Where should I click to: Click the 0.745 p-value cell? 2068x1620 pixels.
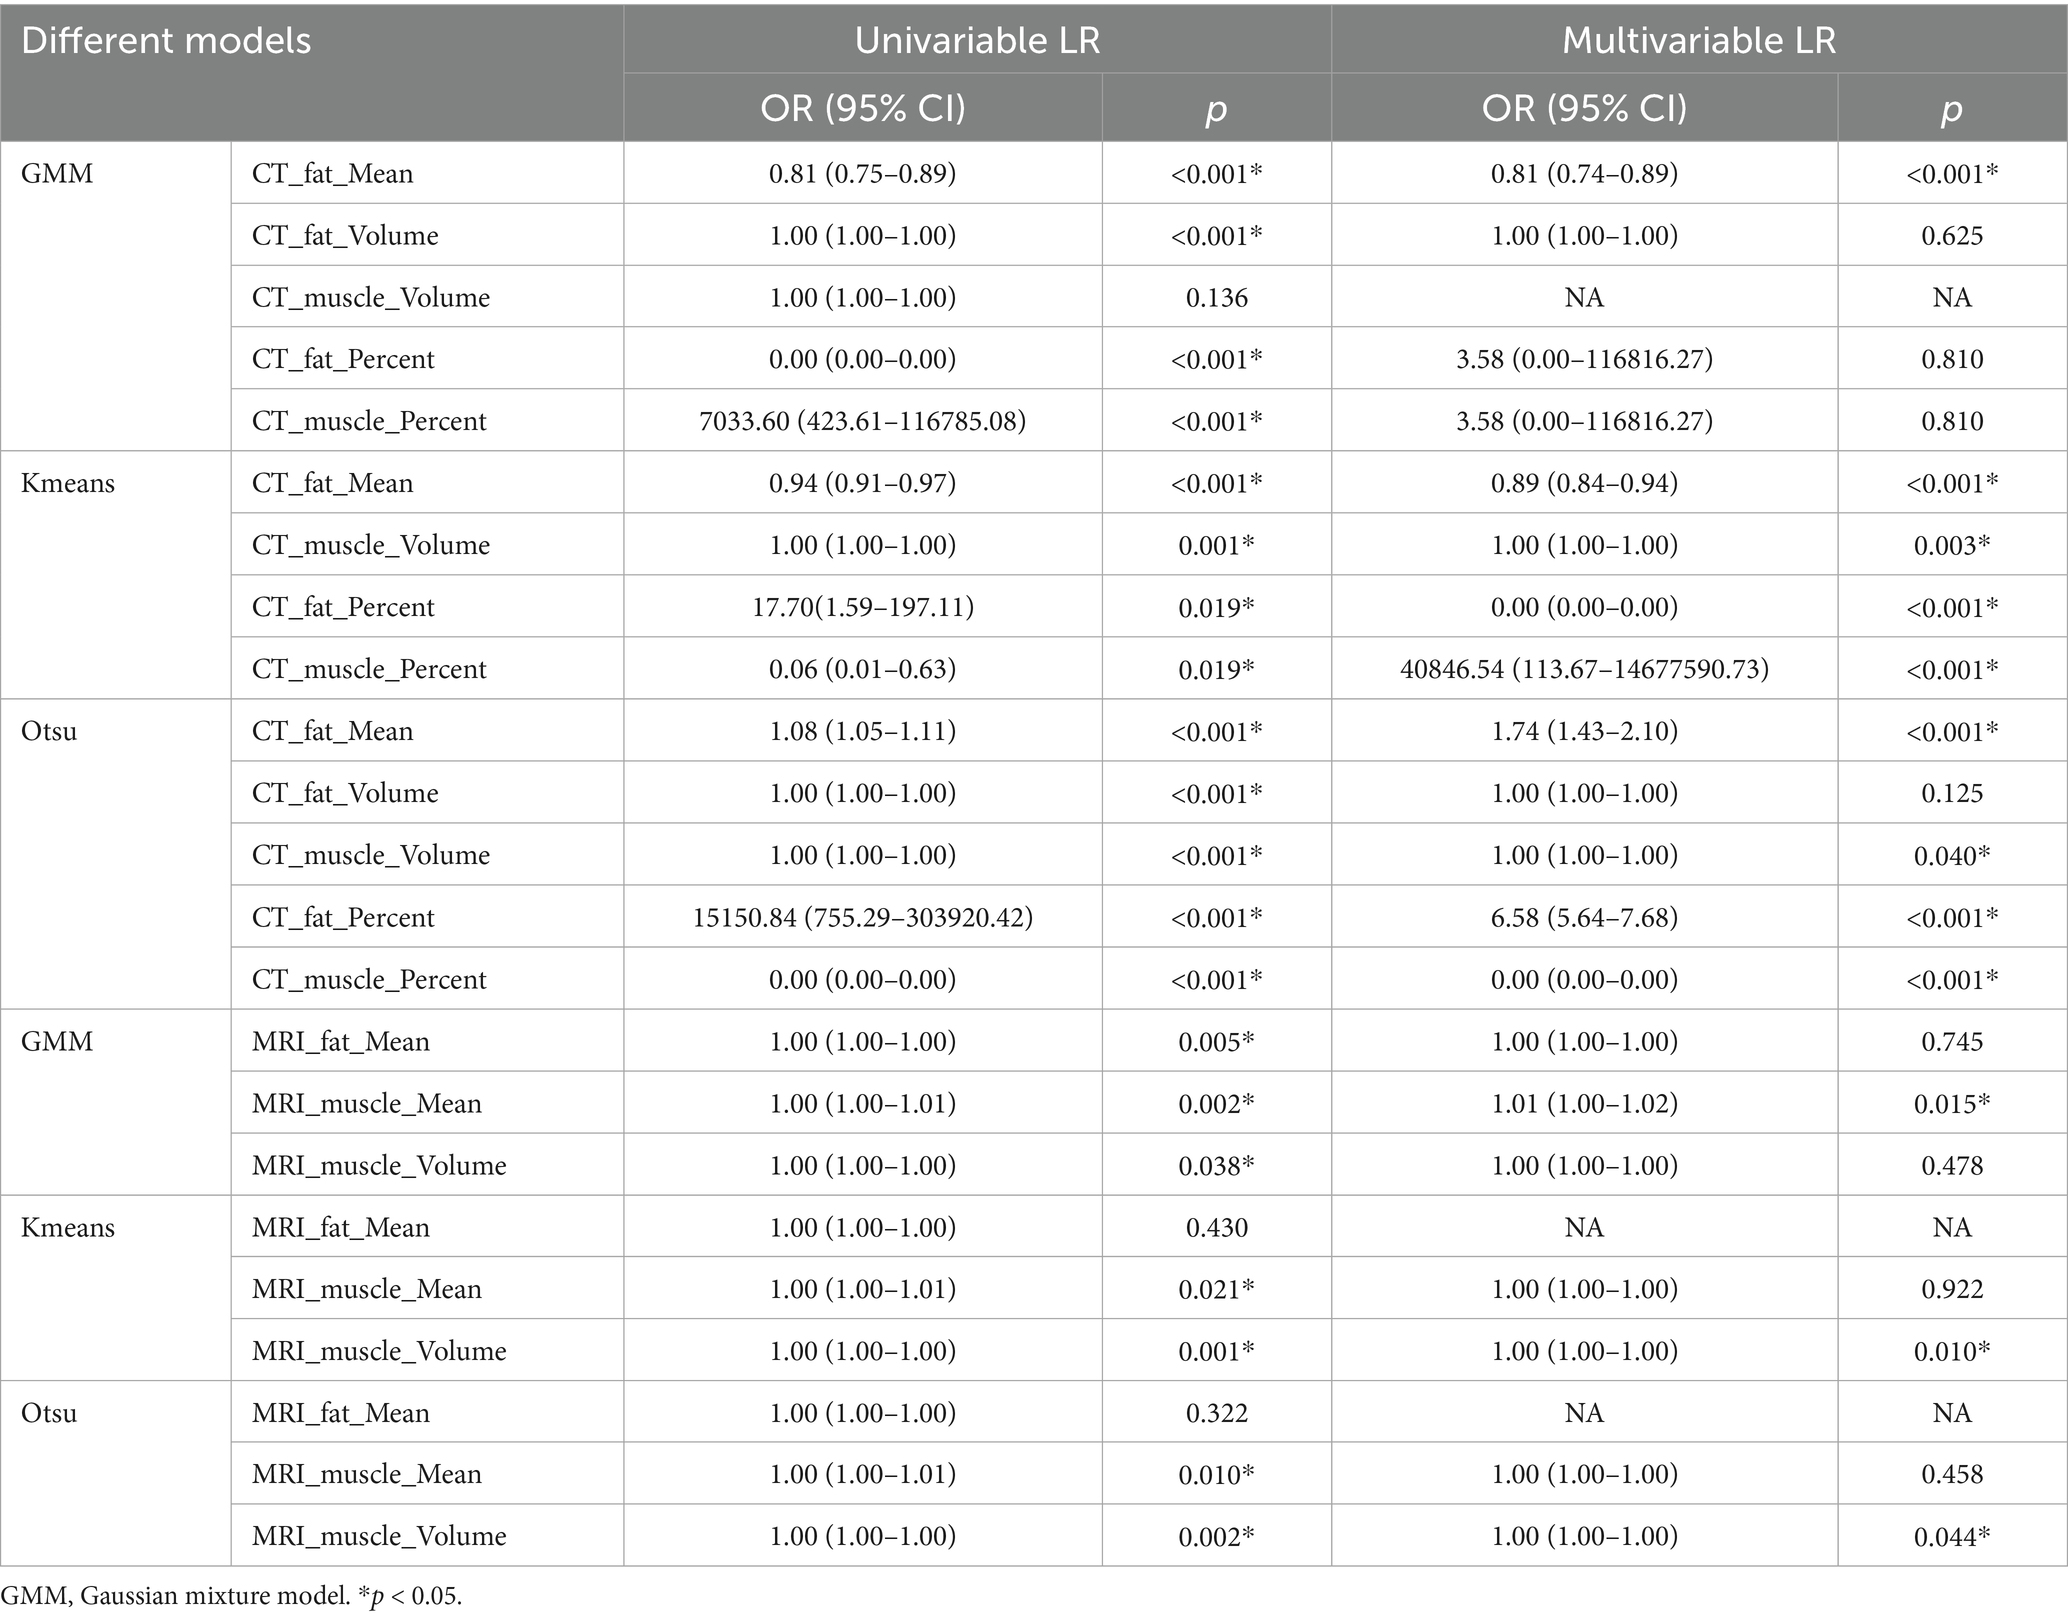pyautogui.click(x=1951, y=1042)
